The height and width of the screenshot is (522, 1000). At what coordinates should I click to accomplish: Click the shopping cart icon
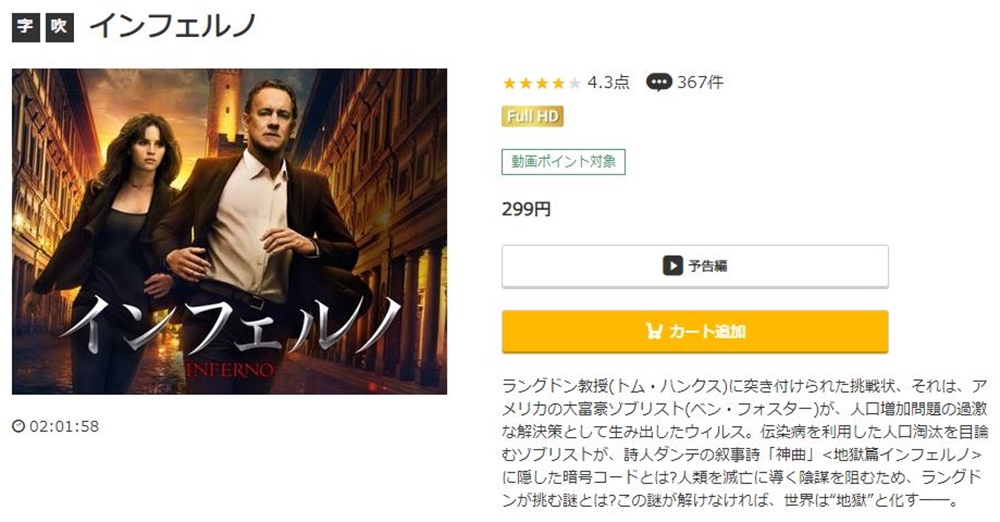coord(654,331)
